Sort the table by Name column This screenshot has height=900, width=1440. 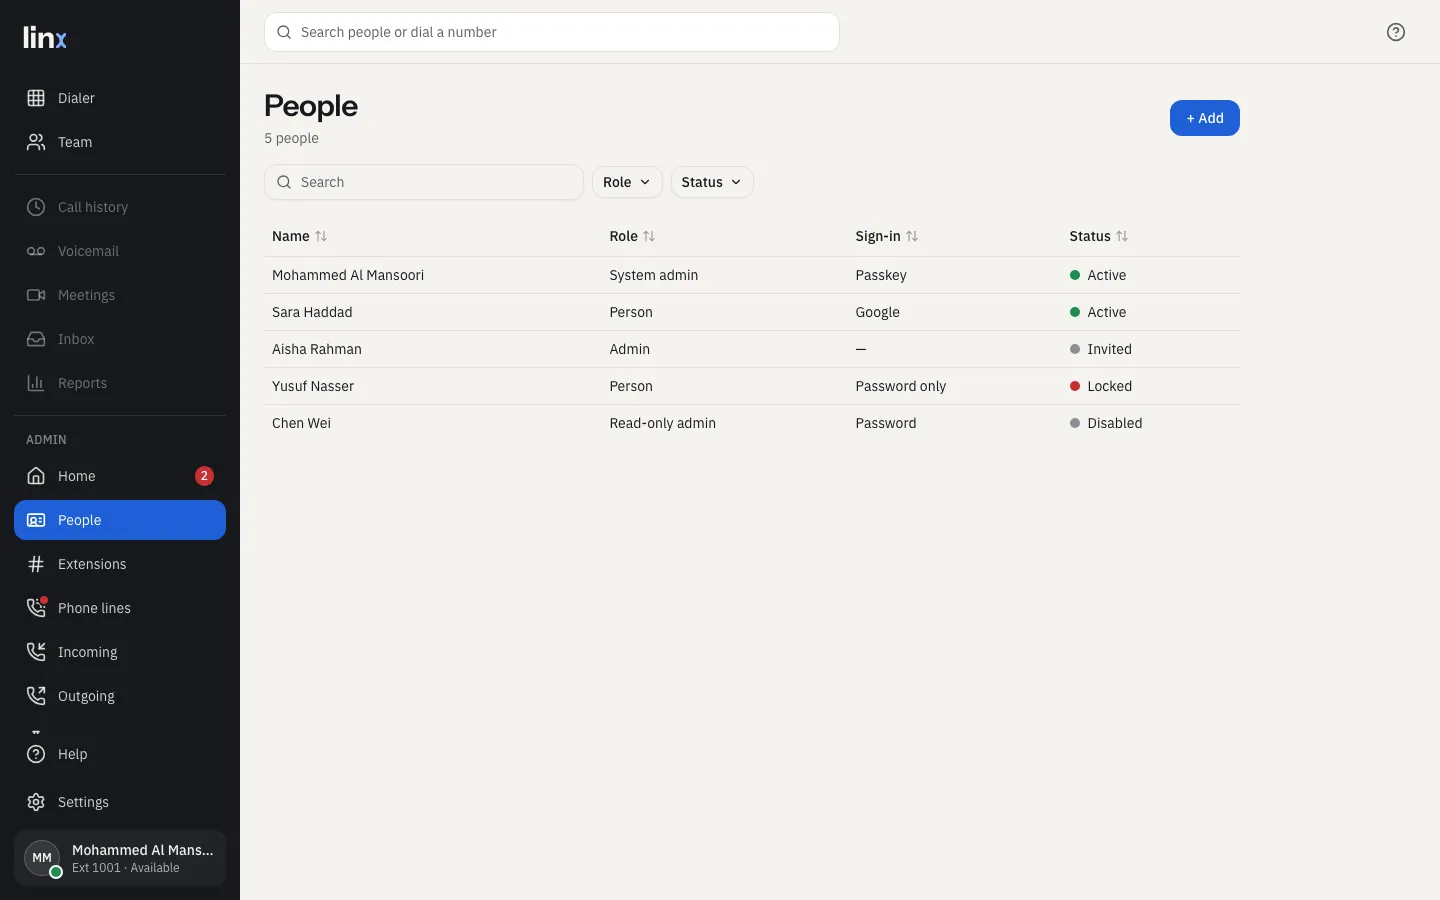click(x=300, y=236)
